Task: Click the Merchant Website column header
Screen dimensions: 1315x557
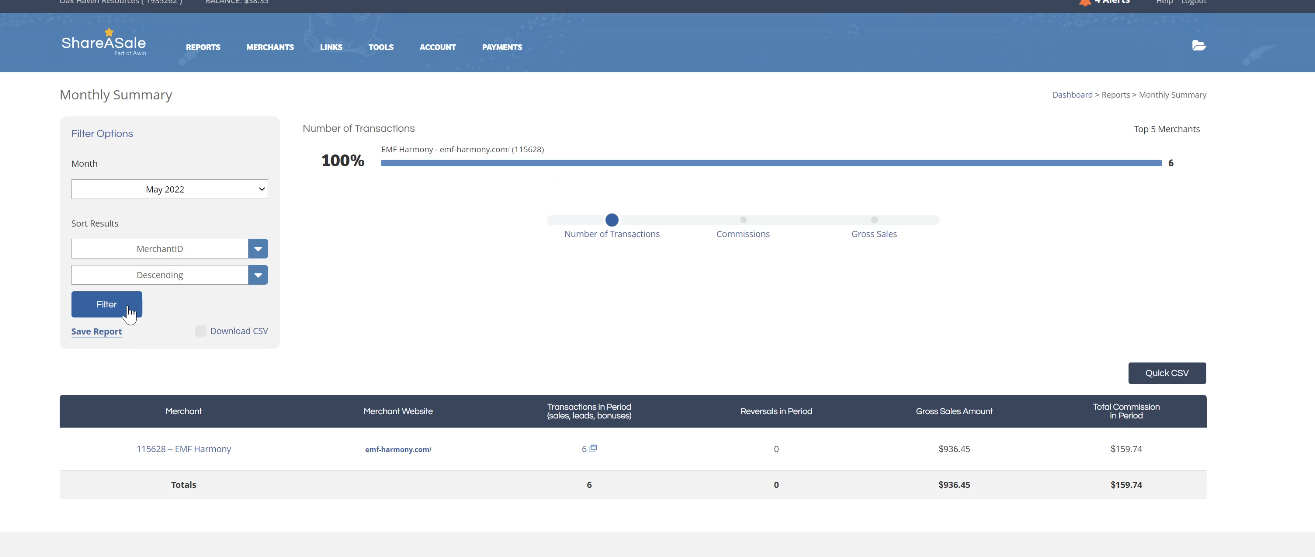Action: coord(398,411)
